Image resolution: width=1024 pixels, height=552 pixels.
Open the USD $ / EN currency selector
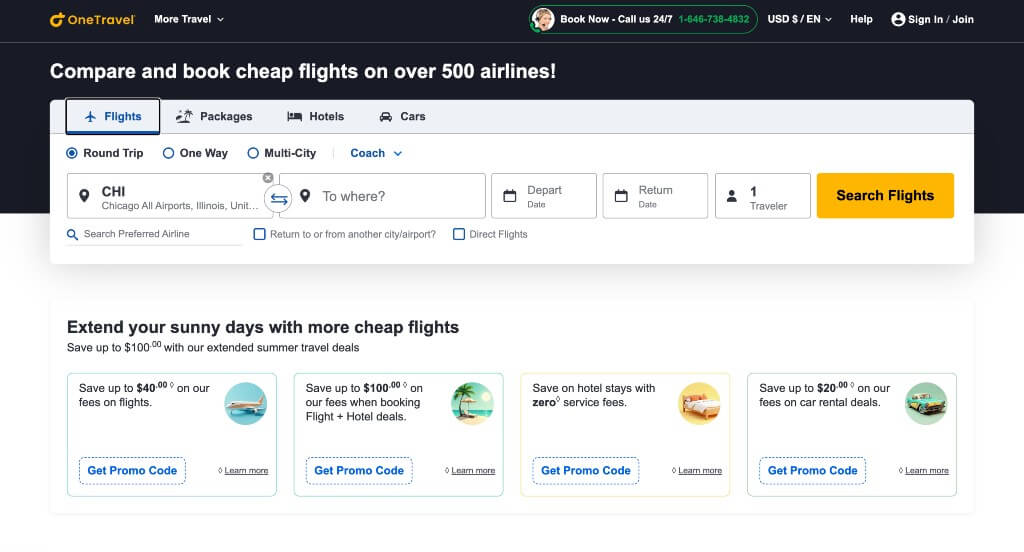tap(799, 20)
